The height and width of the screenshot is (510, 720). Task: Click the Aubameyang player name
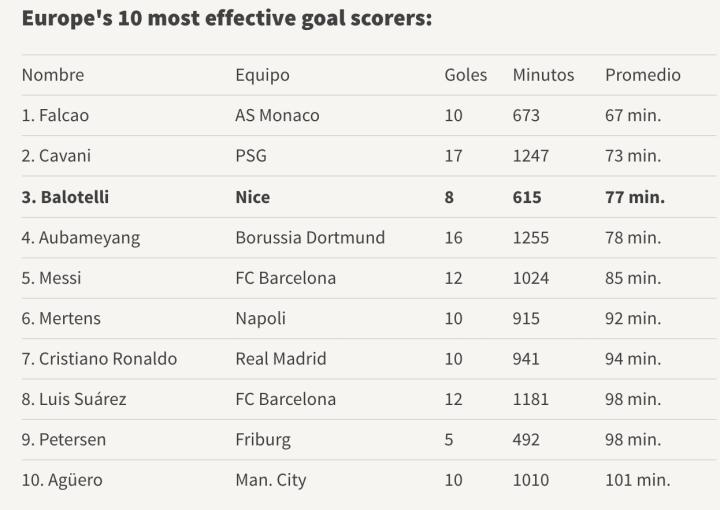80,238
